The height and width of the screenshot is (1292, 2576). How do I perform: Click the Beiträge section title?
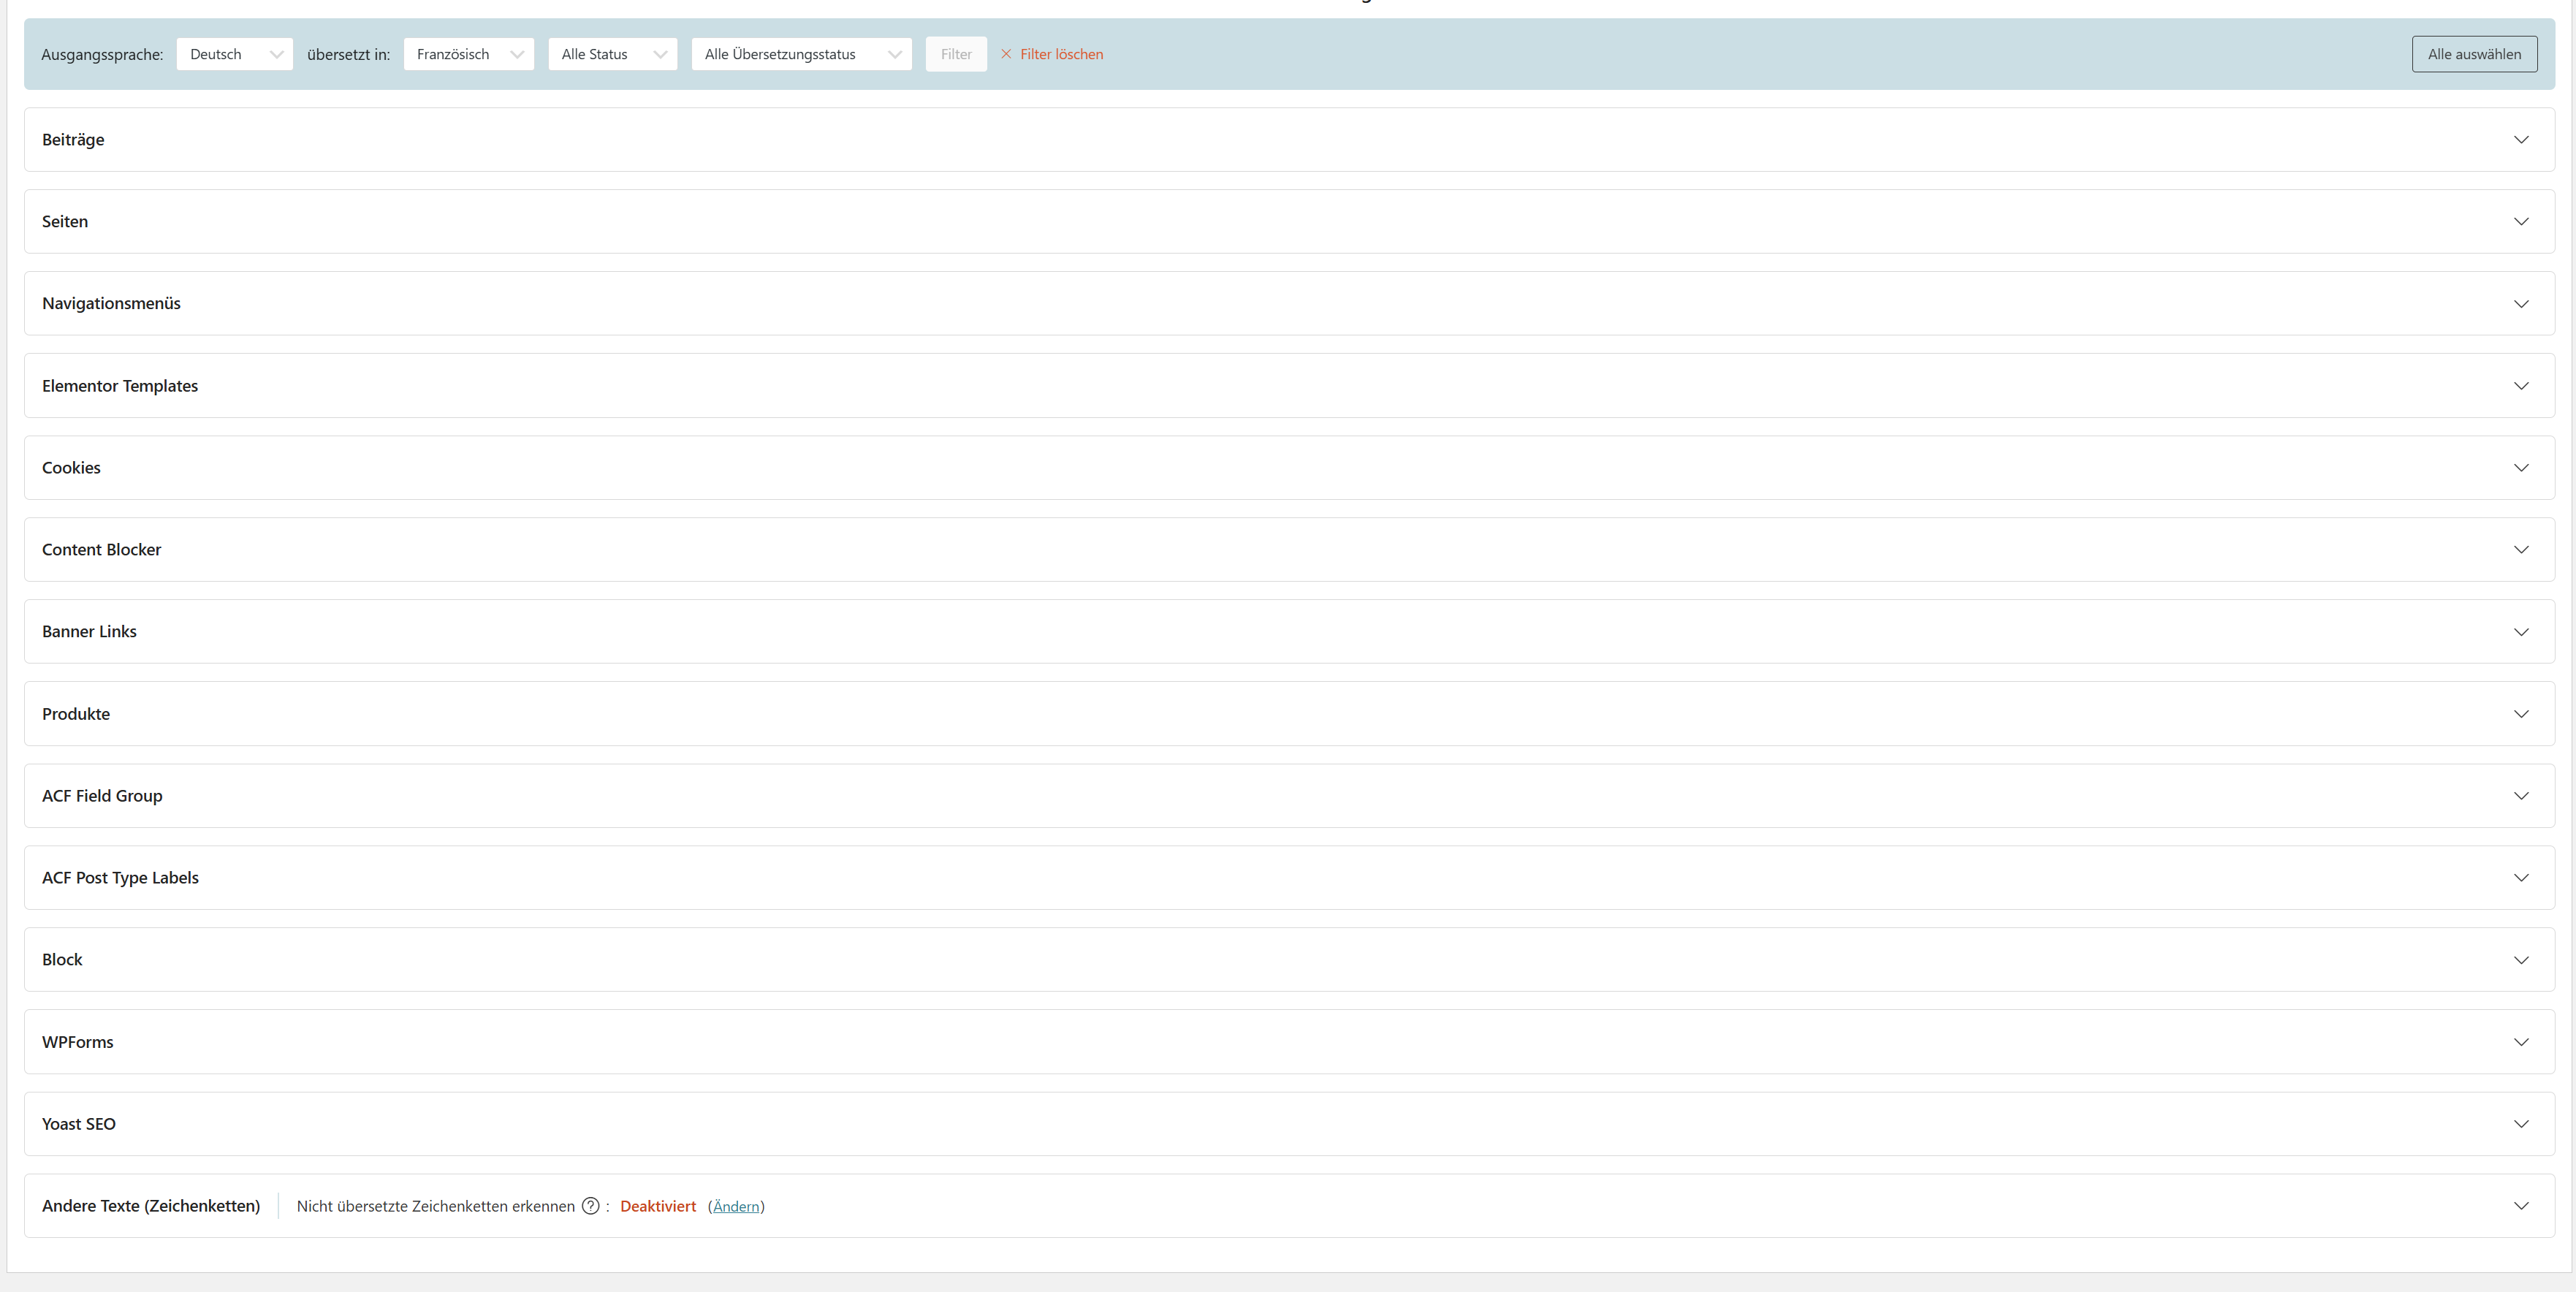tap(73, 140)
